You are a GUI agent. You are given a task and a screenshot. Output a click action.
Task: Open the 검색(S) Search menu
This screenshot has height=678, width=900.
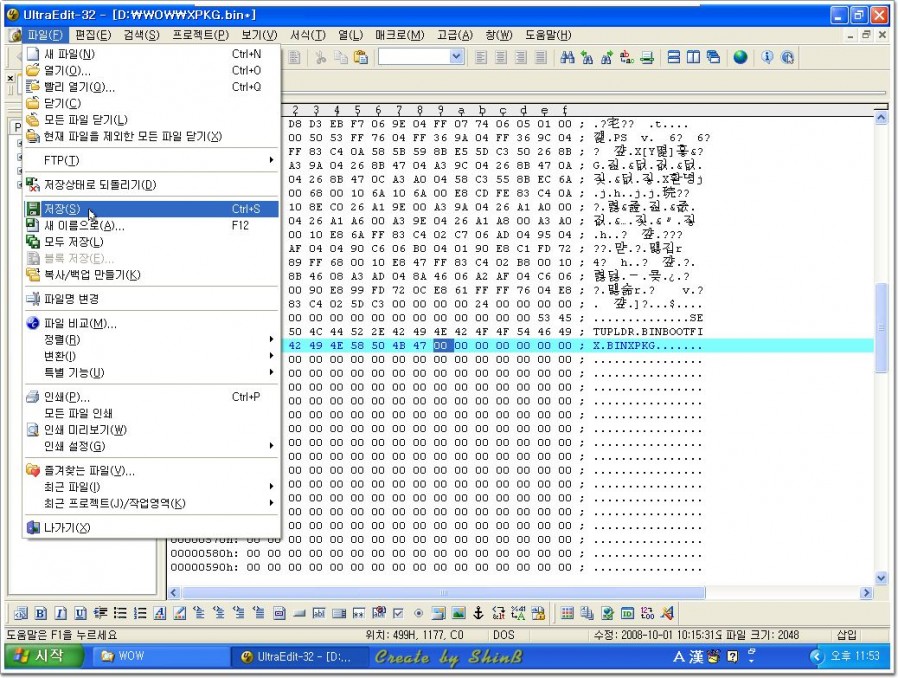point(141,35)
